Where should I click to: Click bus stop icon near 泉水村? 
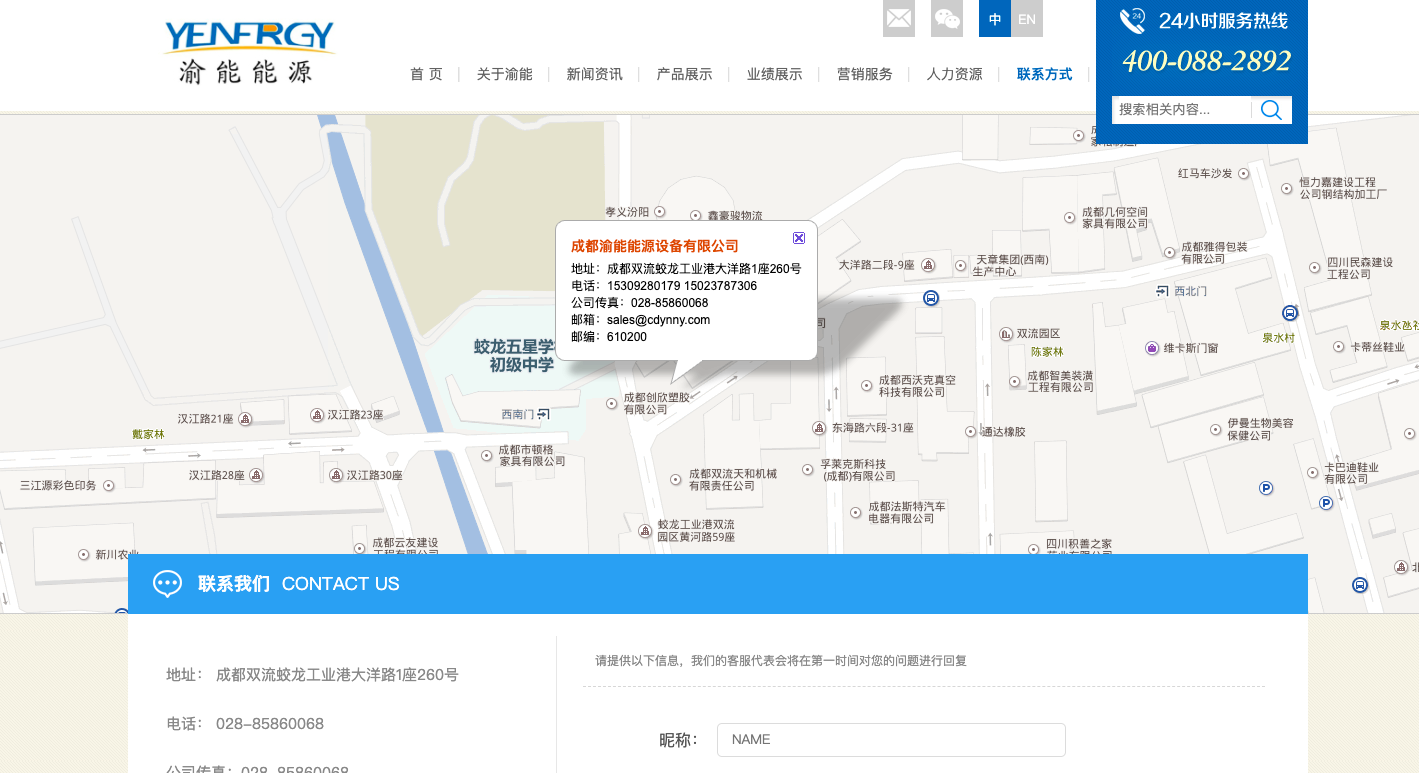pyautogui.click(x=1289, y=313)
